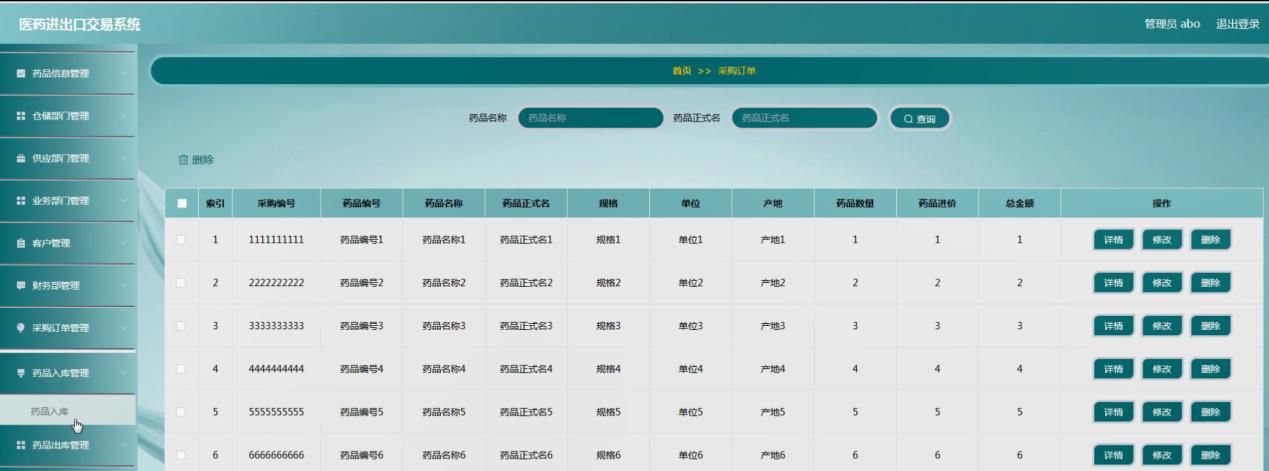Click the 财务部管理 sidebar icon

pyautogui.click(x=20, y=286)
